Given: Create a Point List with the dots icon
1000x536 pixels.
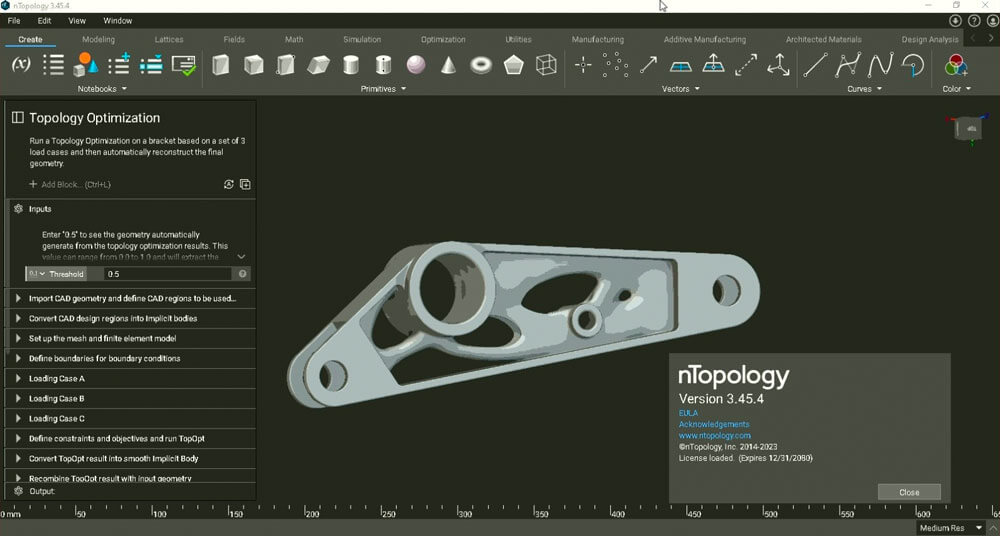Looking at the screenshot, I should pyautogui.click(x=615, y=64).
